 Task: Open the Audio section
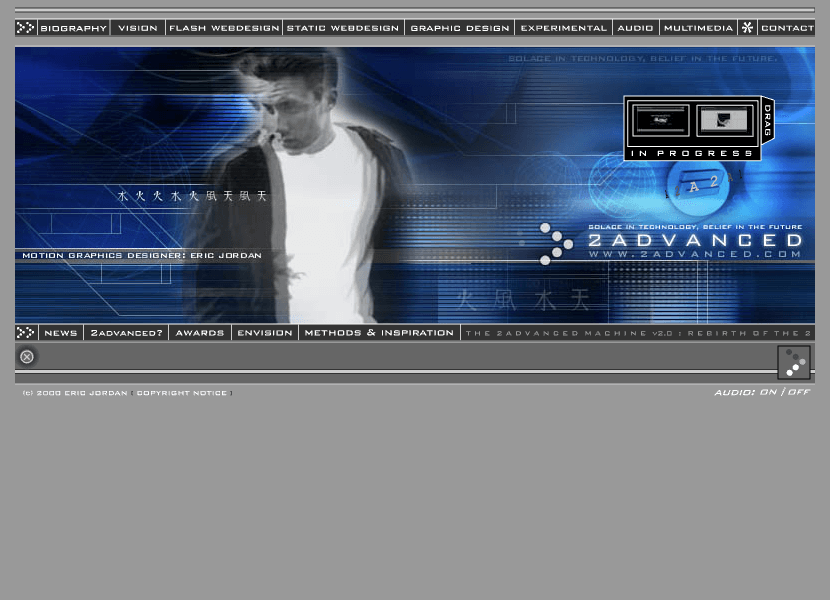pyautogui.click(x=635, y=28)
